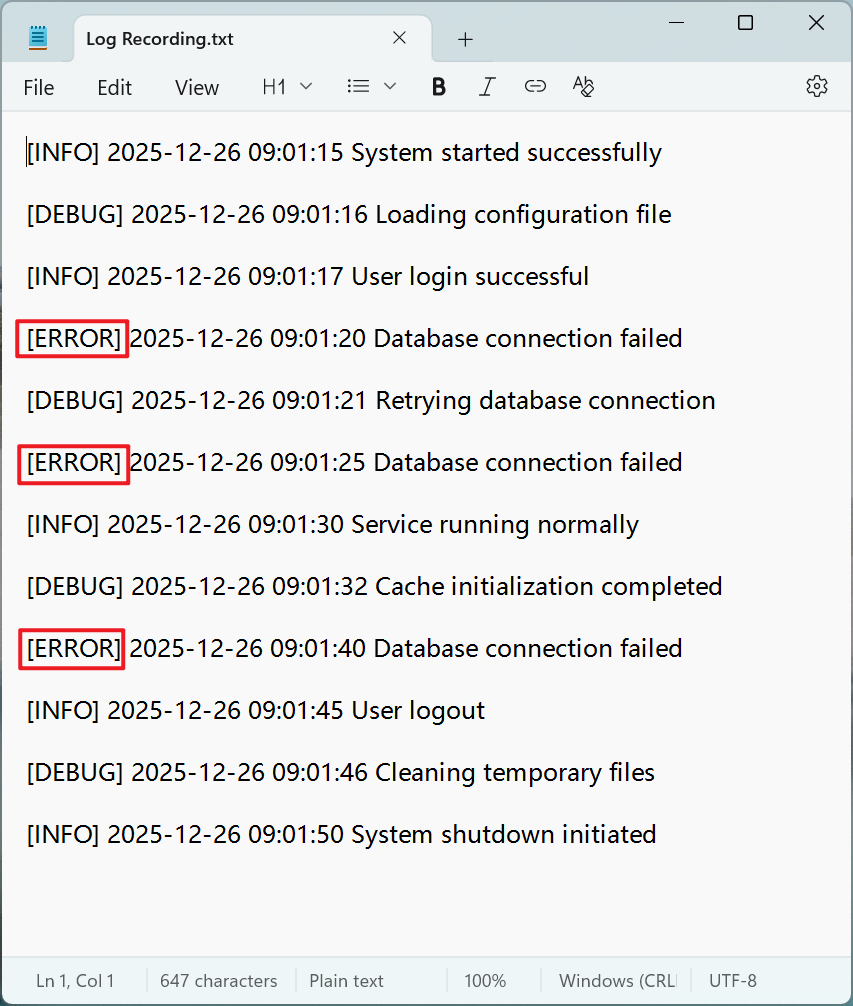The width and height of the screenshot is (853, 1006).
Task: Open the View menu
Action: [x=196, y=88]
